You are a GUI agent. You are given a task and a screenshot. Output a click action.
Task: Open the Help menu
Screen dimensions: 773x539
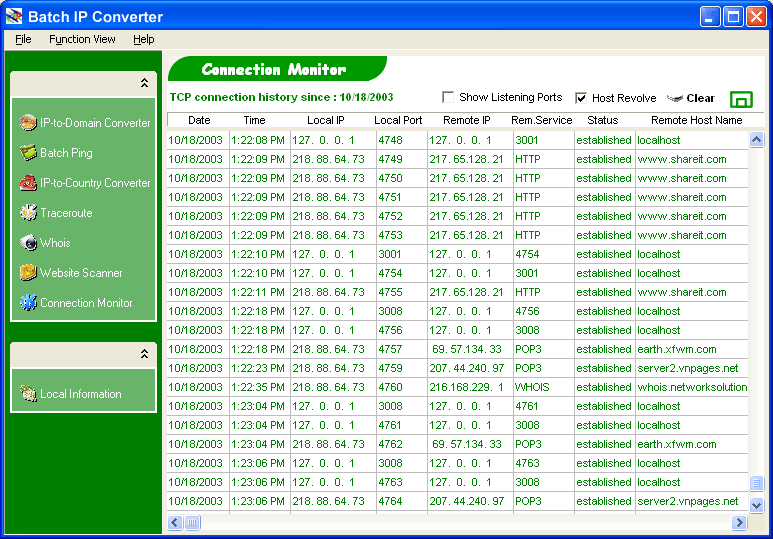(144, 39)
